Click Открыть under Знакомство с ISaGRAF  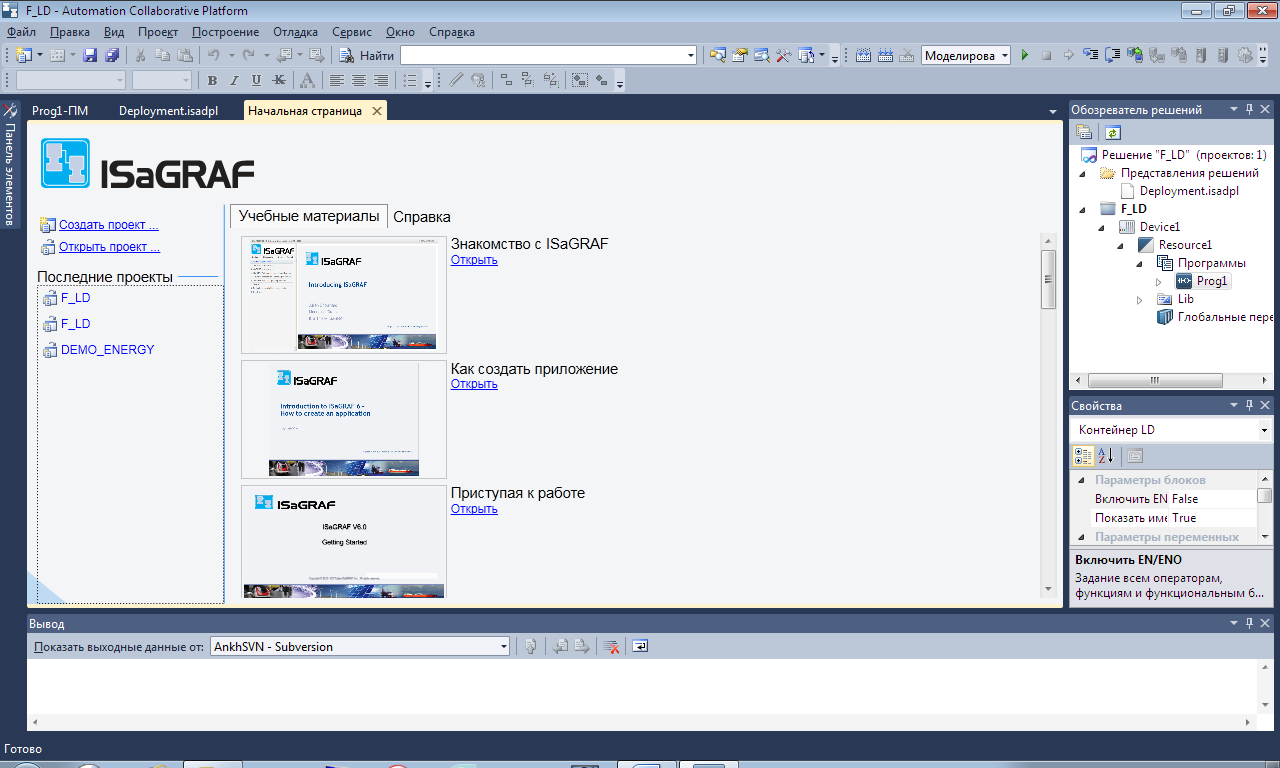coord(474,260)
